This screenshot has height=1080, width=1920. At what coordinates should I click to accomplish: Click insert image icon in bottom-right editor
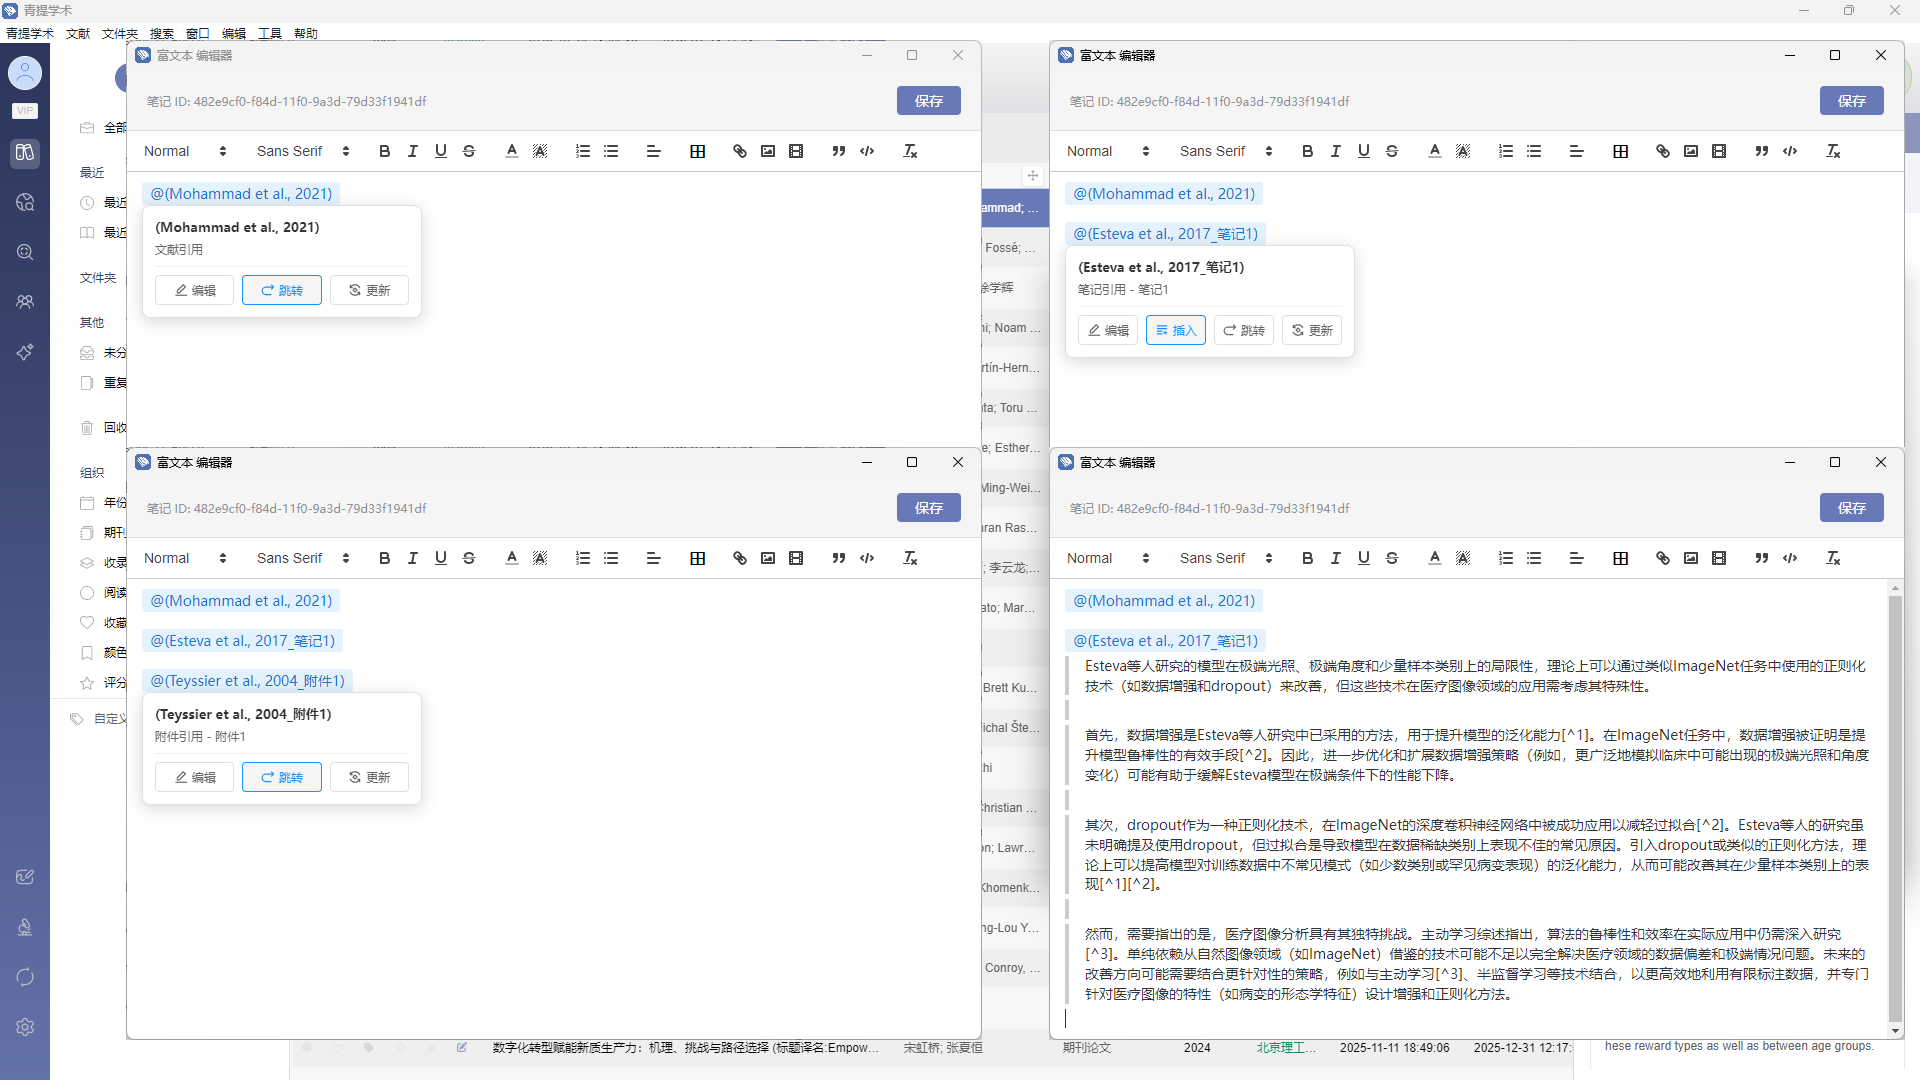pos(1690,558)
